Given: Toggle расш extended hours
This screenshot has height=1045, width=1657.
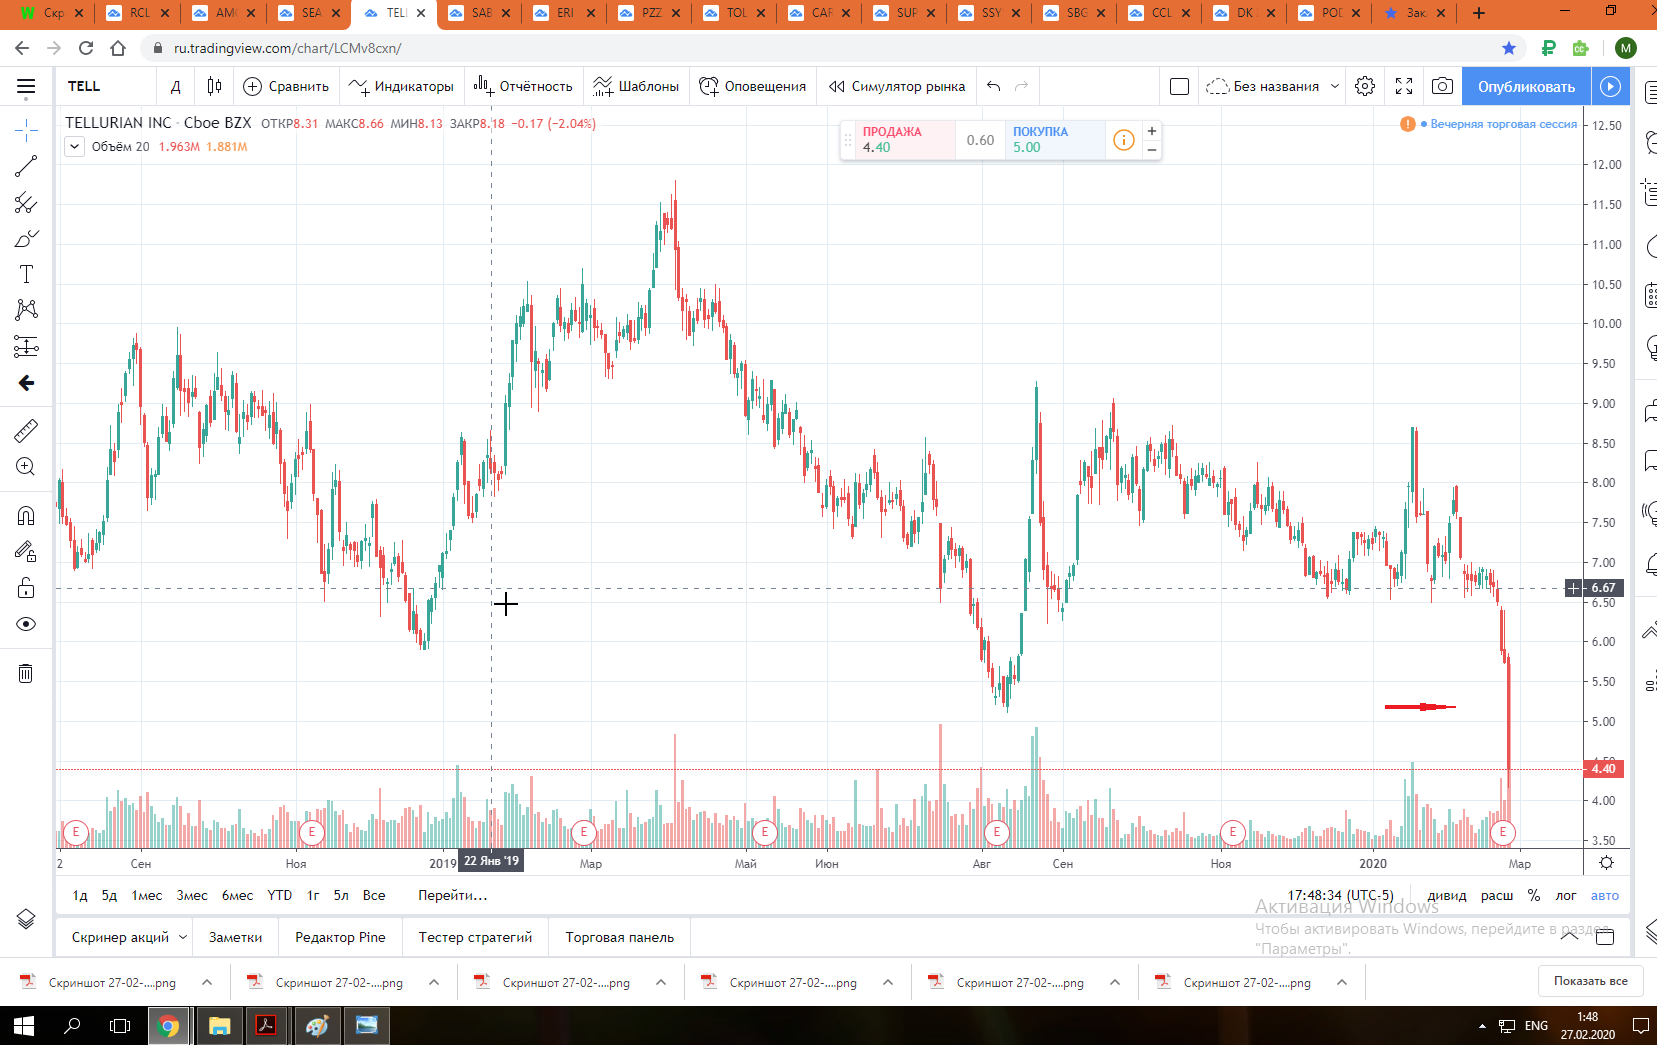Looking at the screenshot, I should (1497, 895).
